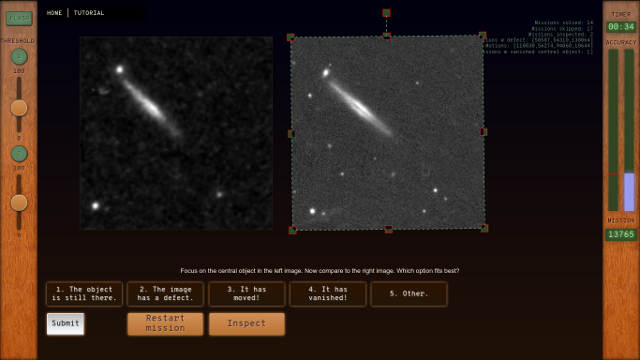
Task: Select threshold channel 1 round button
Action: pos(19,57)
